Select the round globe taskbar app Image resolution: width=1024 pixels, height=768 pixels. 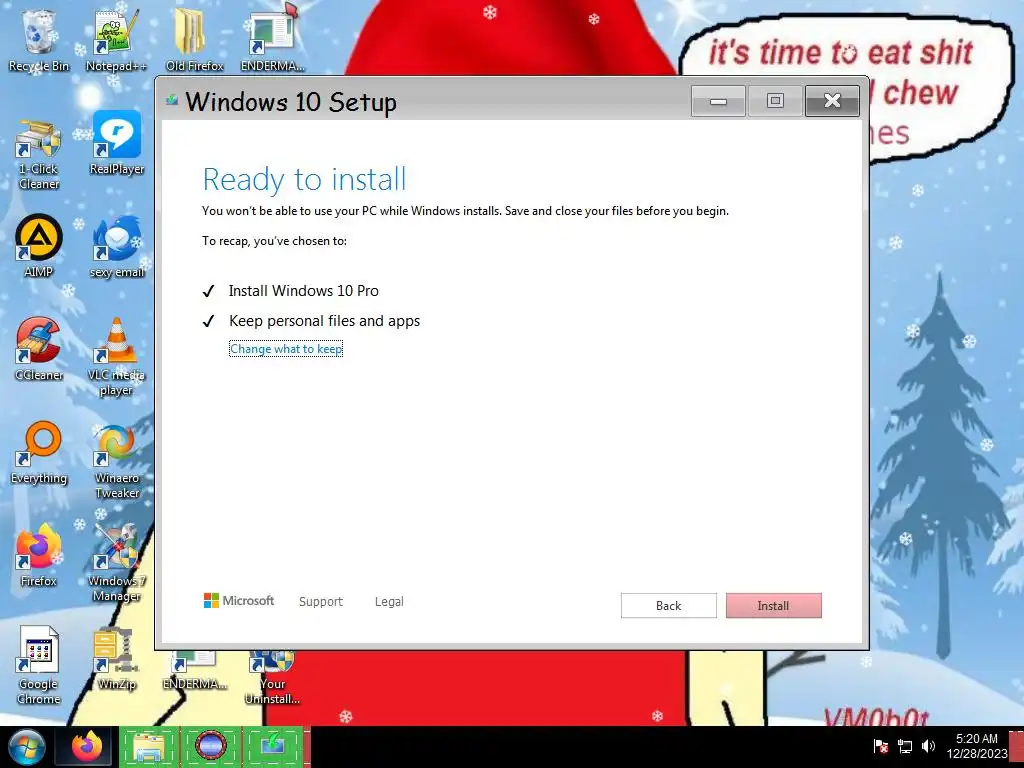pos(211,746)
